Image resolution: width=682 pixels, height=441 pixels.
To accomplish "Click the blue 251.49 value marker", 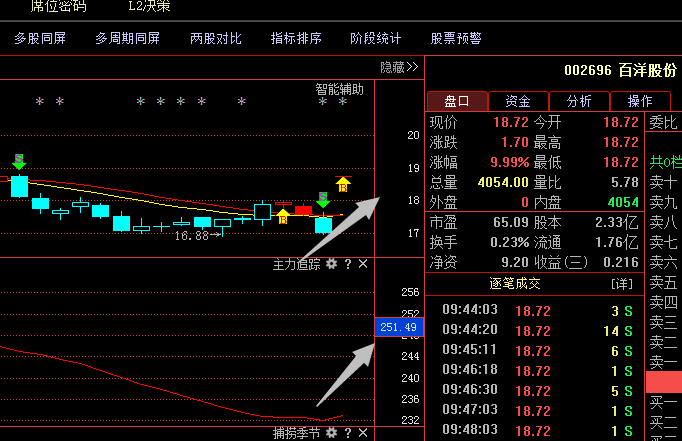I will click(399, 327).
